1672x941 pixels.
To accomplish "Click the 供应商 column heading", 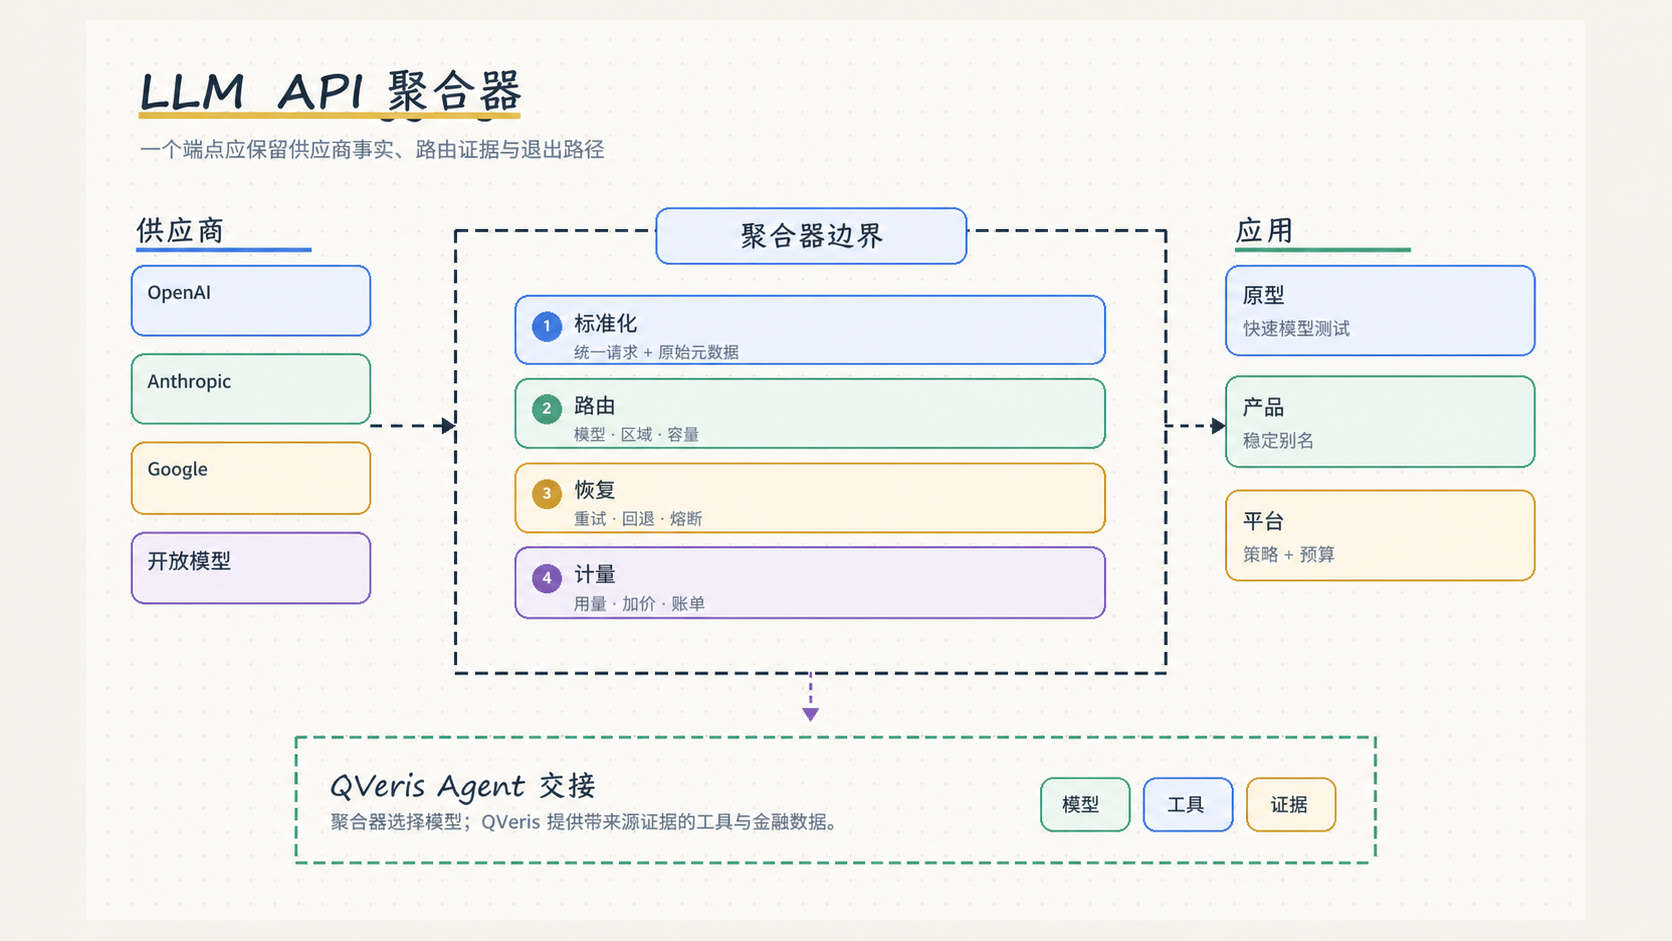I will tap(180, 231).
